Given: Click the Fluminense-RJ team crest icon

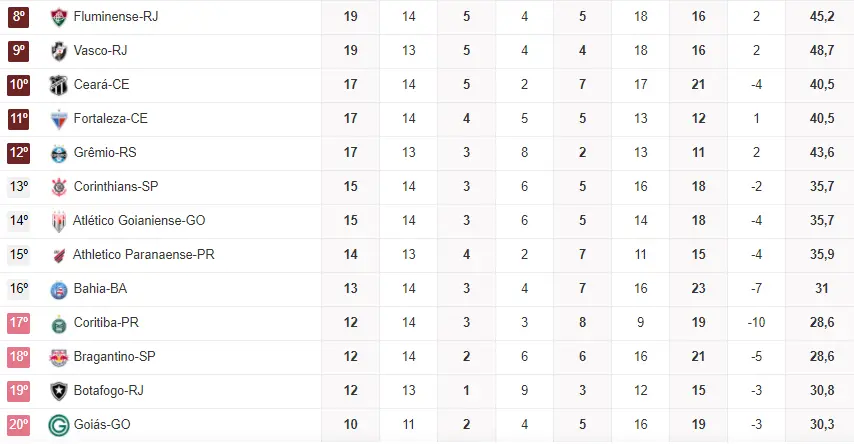Looking at the screenshot, I should (x=58, y=17).
